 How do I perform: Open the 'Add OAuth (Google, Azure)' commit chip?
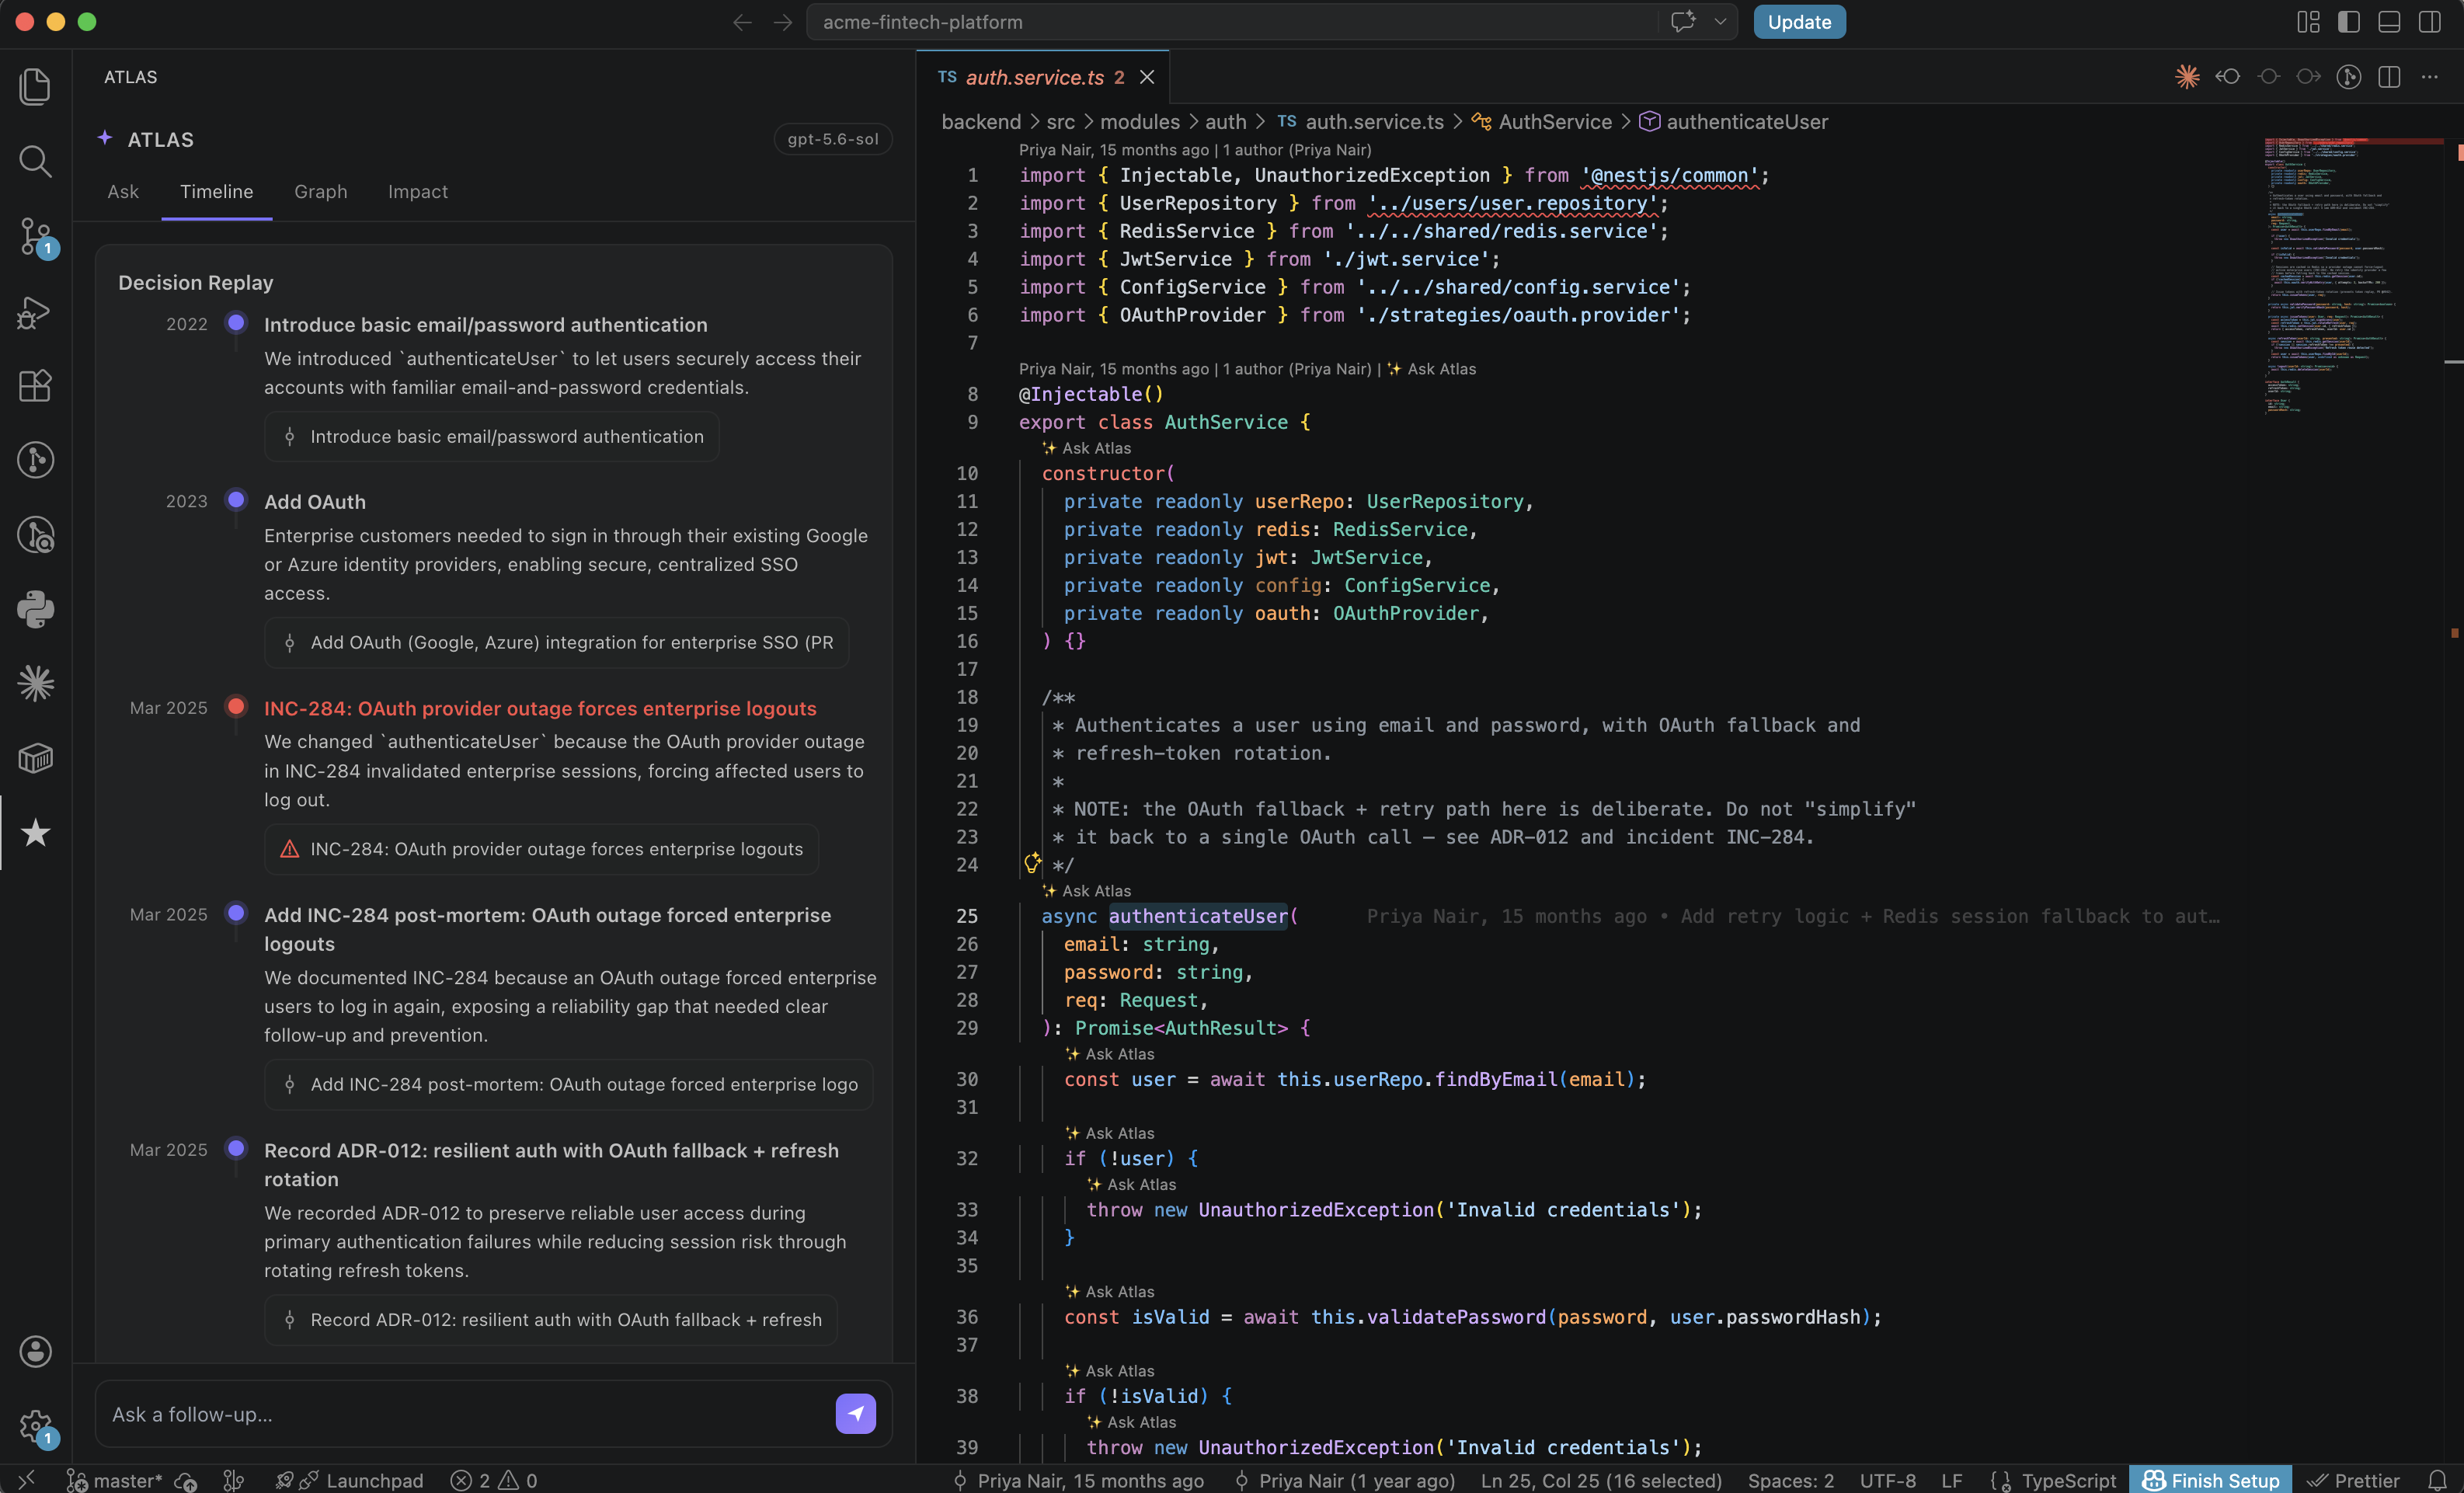556,642
